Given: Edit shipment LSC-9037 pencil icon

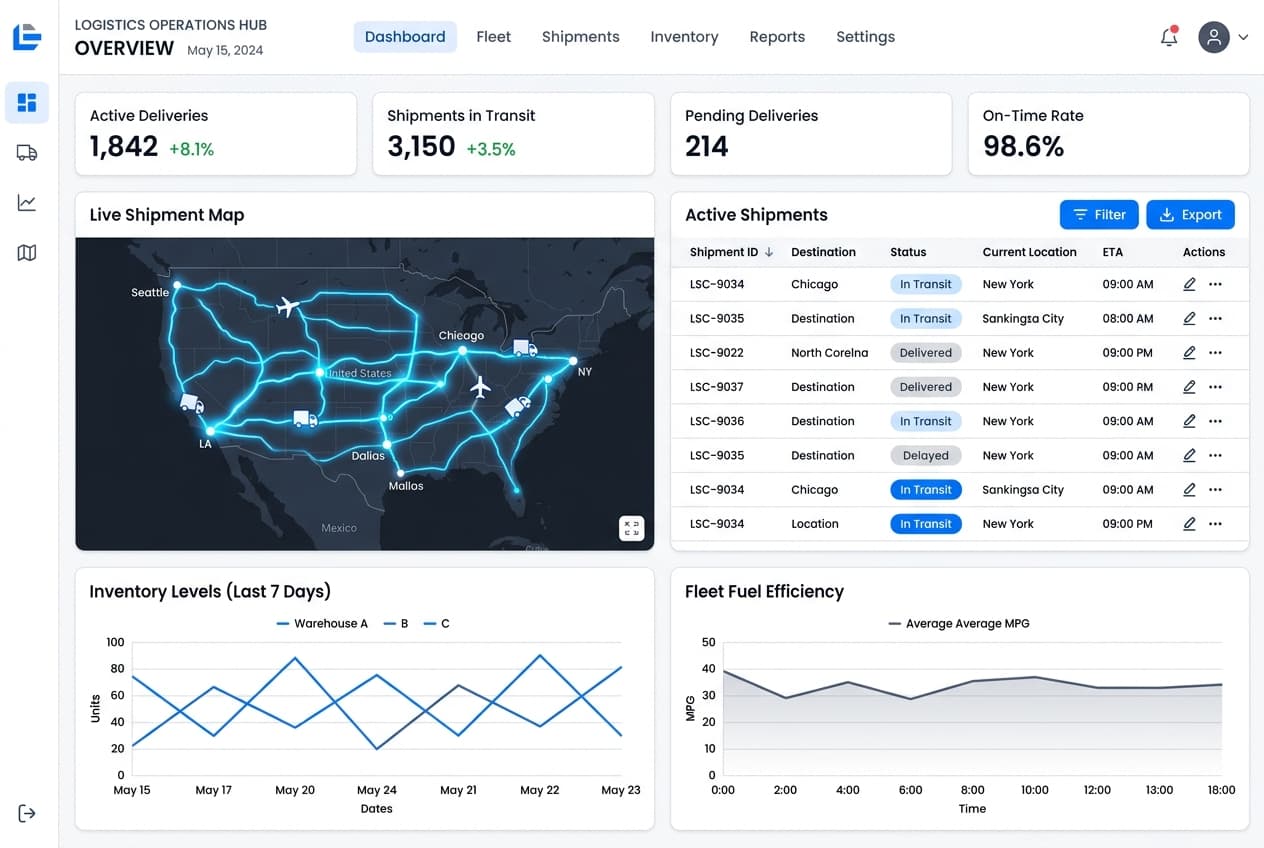Looking at the screenshot, I should tap(1189, 387).
